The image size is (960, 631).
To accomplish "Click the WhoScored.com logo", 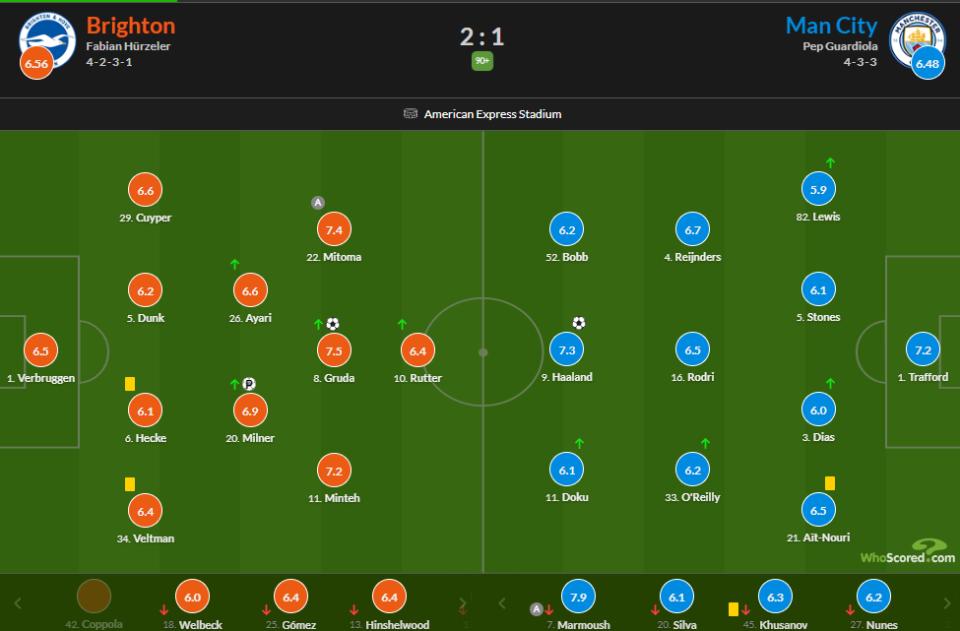I will (x=907, y=551).
